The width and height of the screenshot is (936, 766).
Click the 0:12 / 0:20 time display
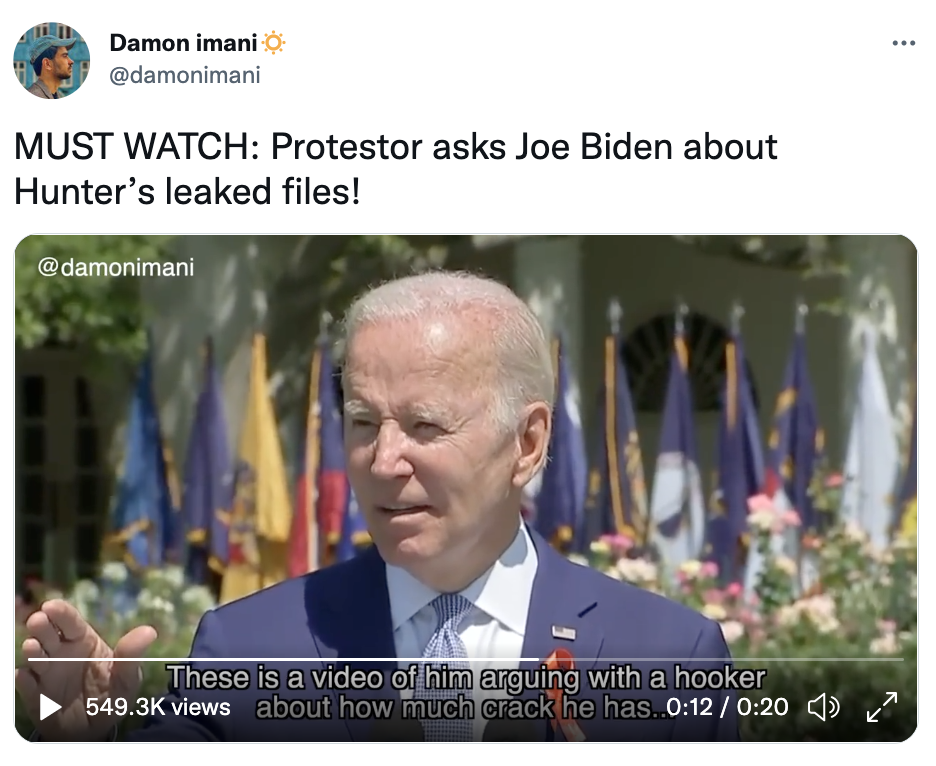[727, 707]
